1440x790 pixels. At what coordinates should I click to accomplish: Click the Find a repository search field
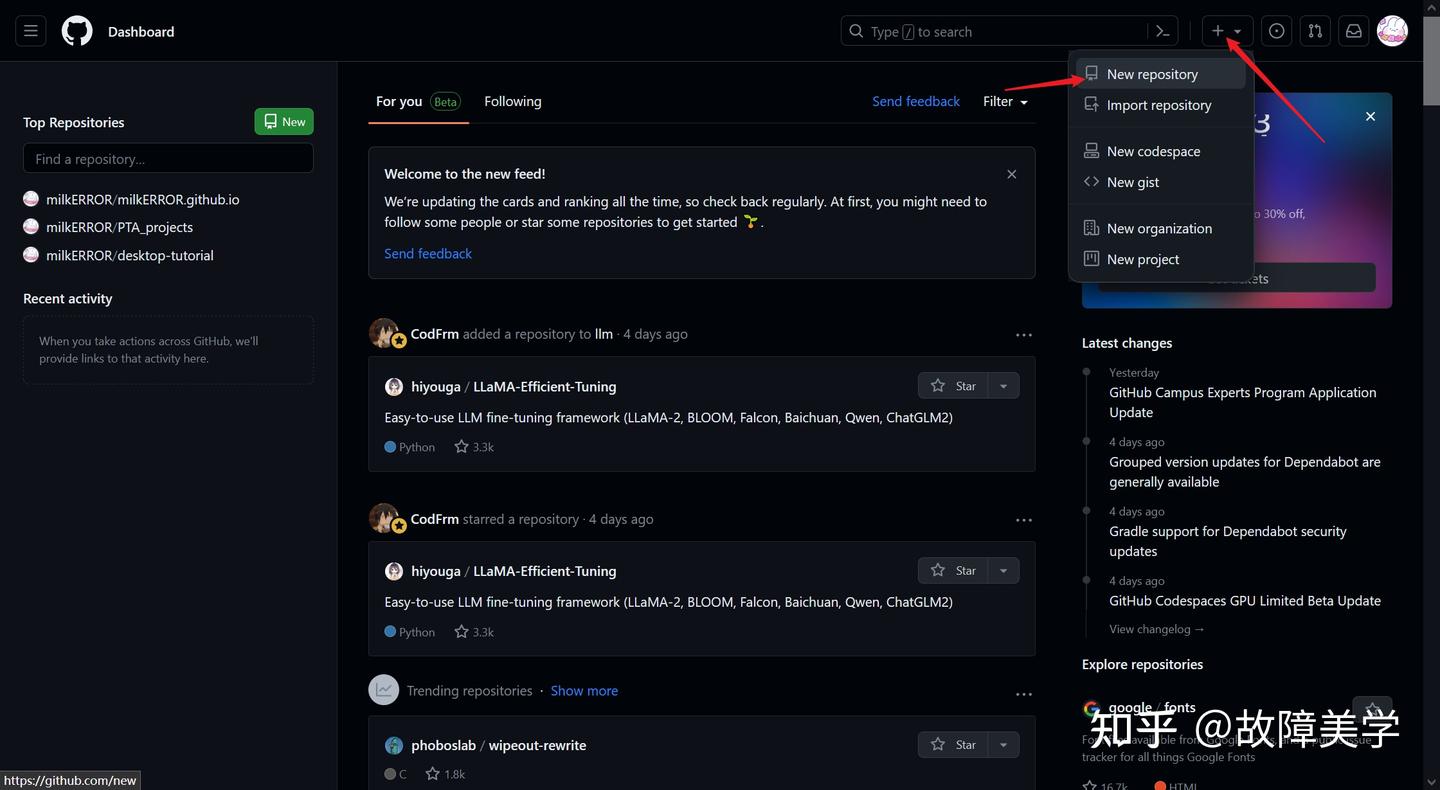167,158
